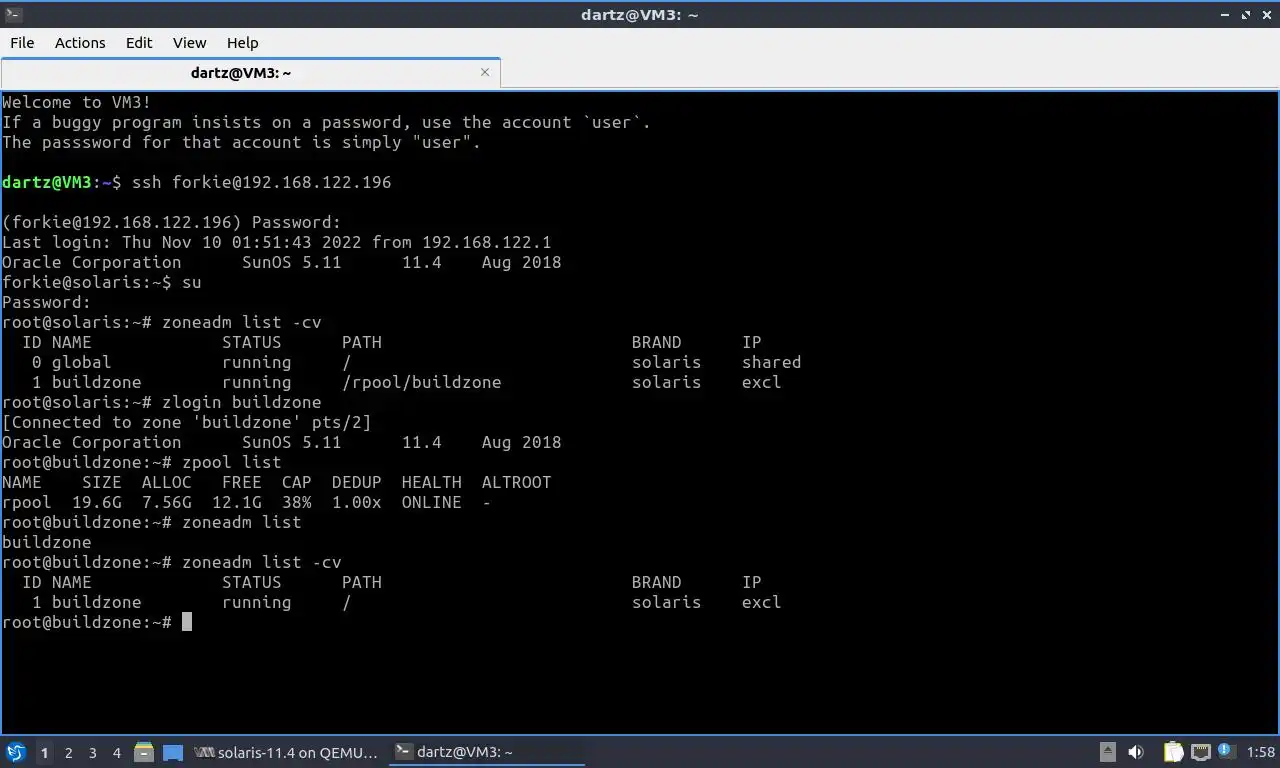Screen dimensions: 1280x768
Task: Switch to virtual desktop 2
Action: point(68,752)
